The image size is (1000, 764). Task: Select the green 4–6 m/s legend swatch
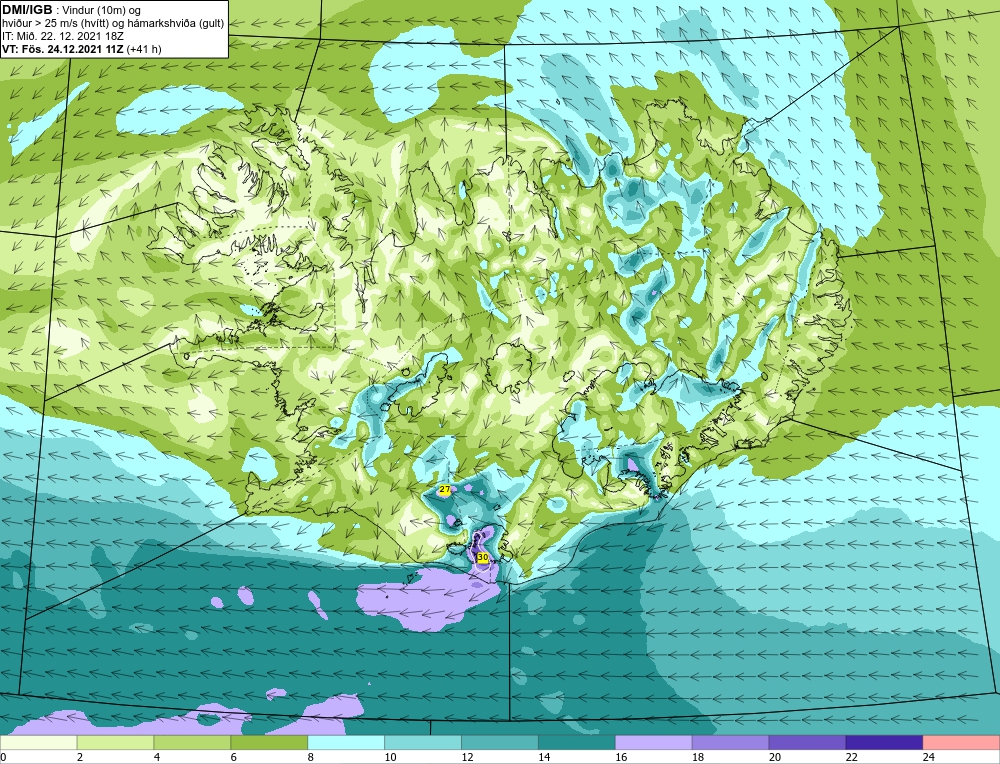[x=192, y=743]
